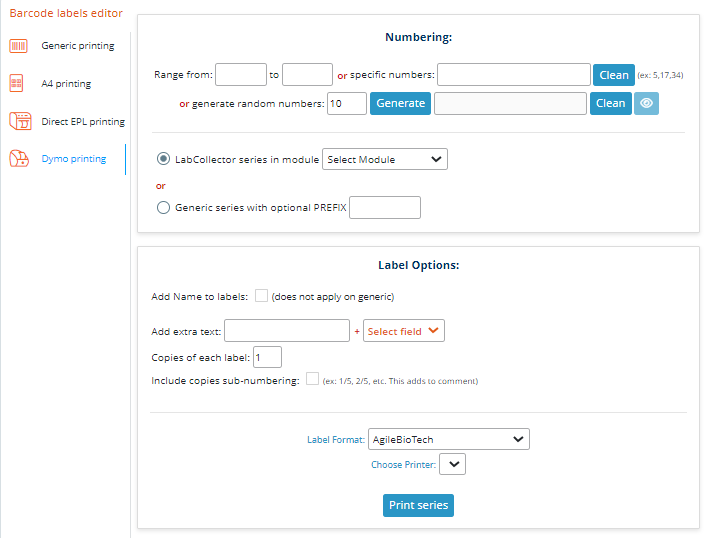Viewport: 715px width, 538px height.
Task: Tick Include copies sub-numbering checkbox
Action: 312,379
